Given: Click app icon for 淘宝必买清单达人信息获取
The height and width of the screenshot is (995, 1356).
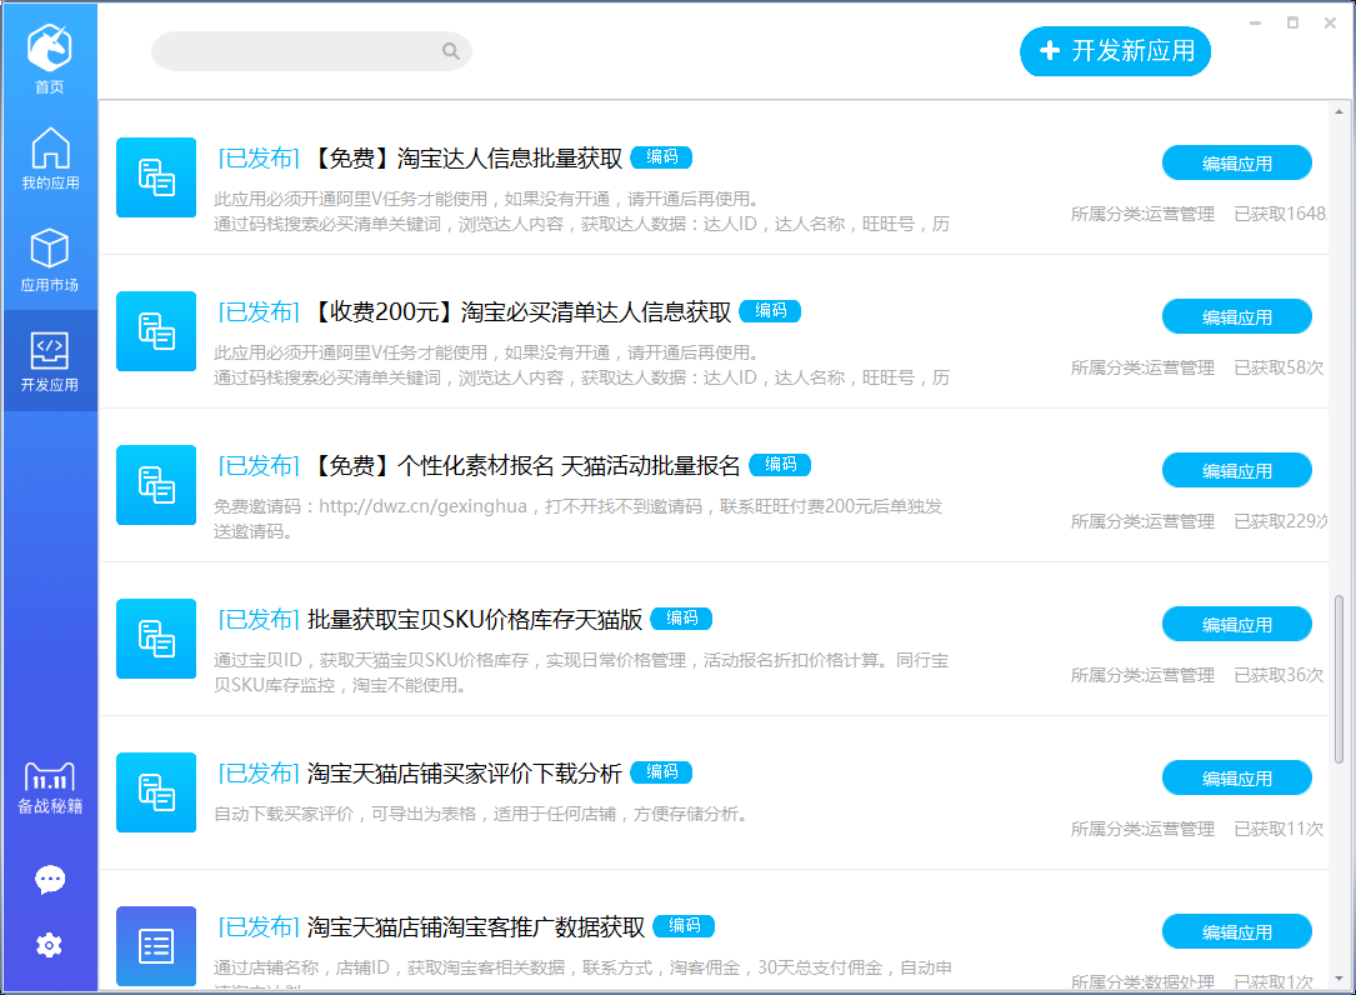Looking at the screenshot, I should click(156, 331).
